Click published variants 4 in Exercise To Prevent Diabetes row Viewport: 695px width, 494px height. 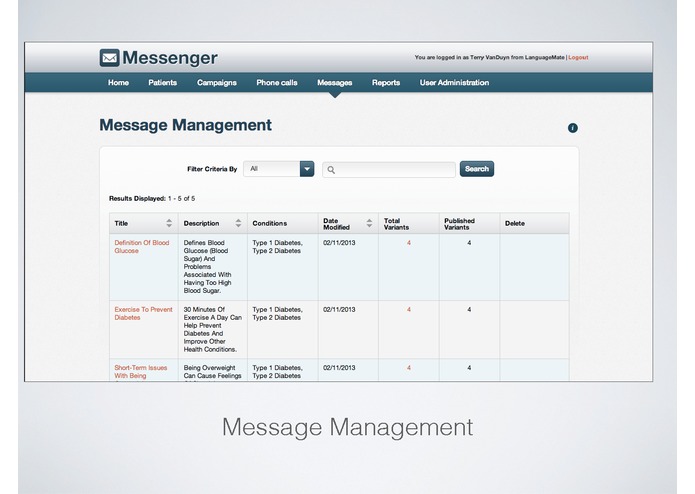pos(469,310)
